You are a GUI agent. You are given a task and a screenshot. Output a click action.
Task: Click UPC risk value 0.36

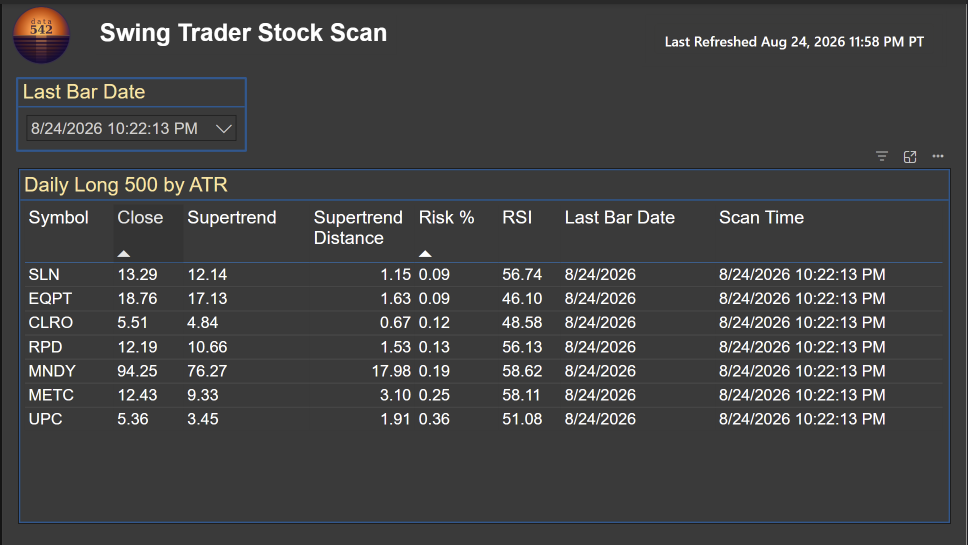[x=434, y=419]
